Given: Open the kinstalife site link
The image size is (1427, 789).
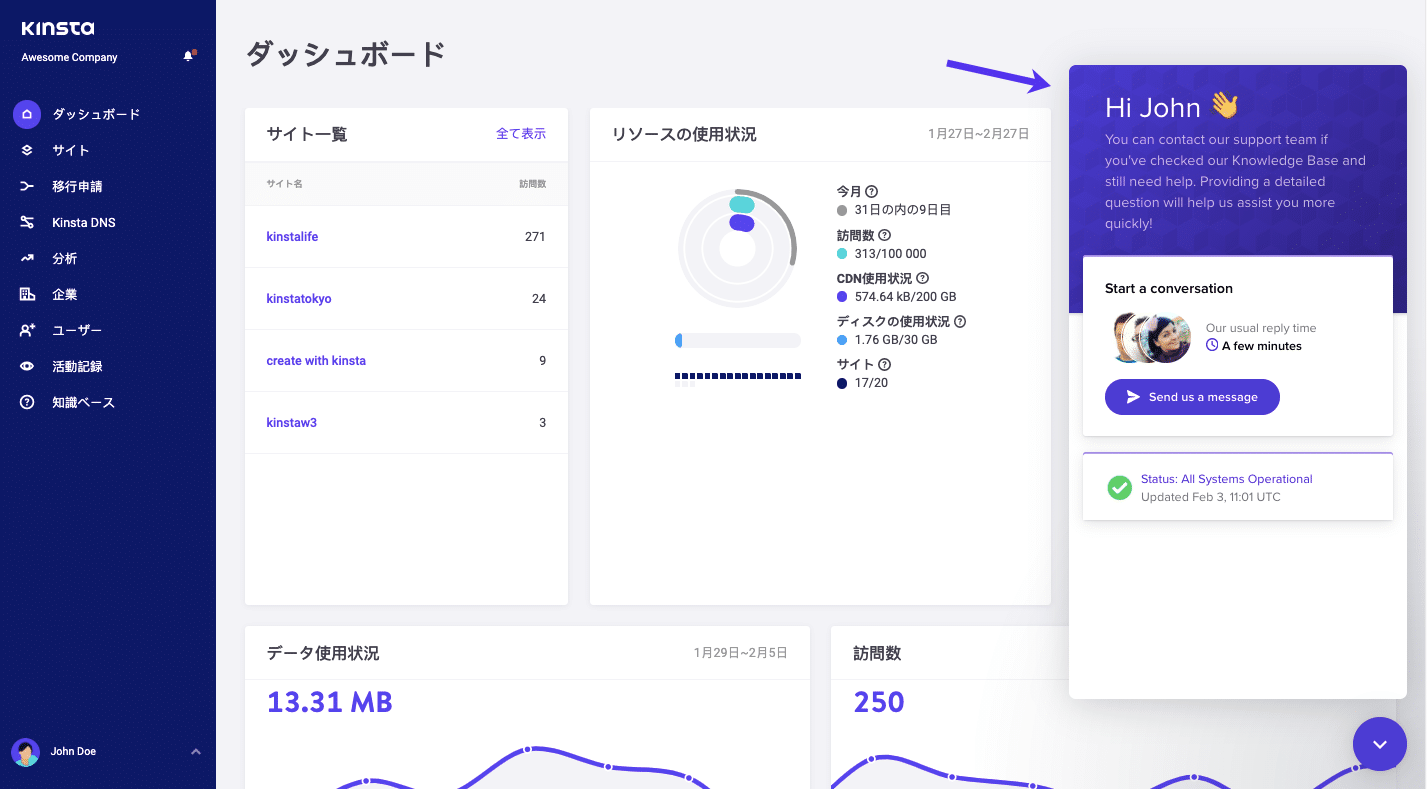Looking at the screenshot, I should click(x=292, y=236).
